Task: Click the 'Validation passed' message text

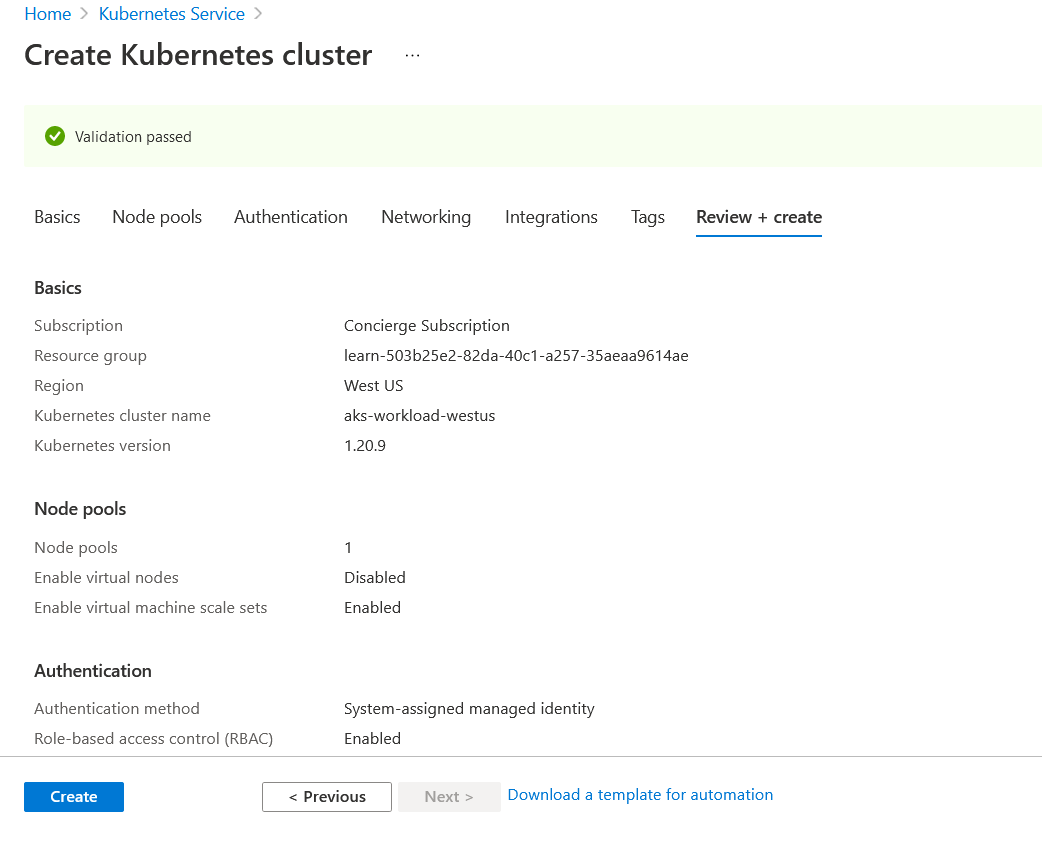Action: [x=133, y=137]
